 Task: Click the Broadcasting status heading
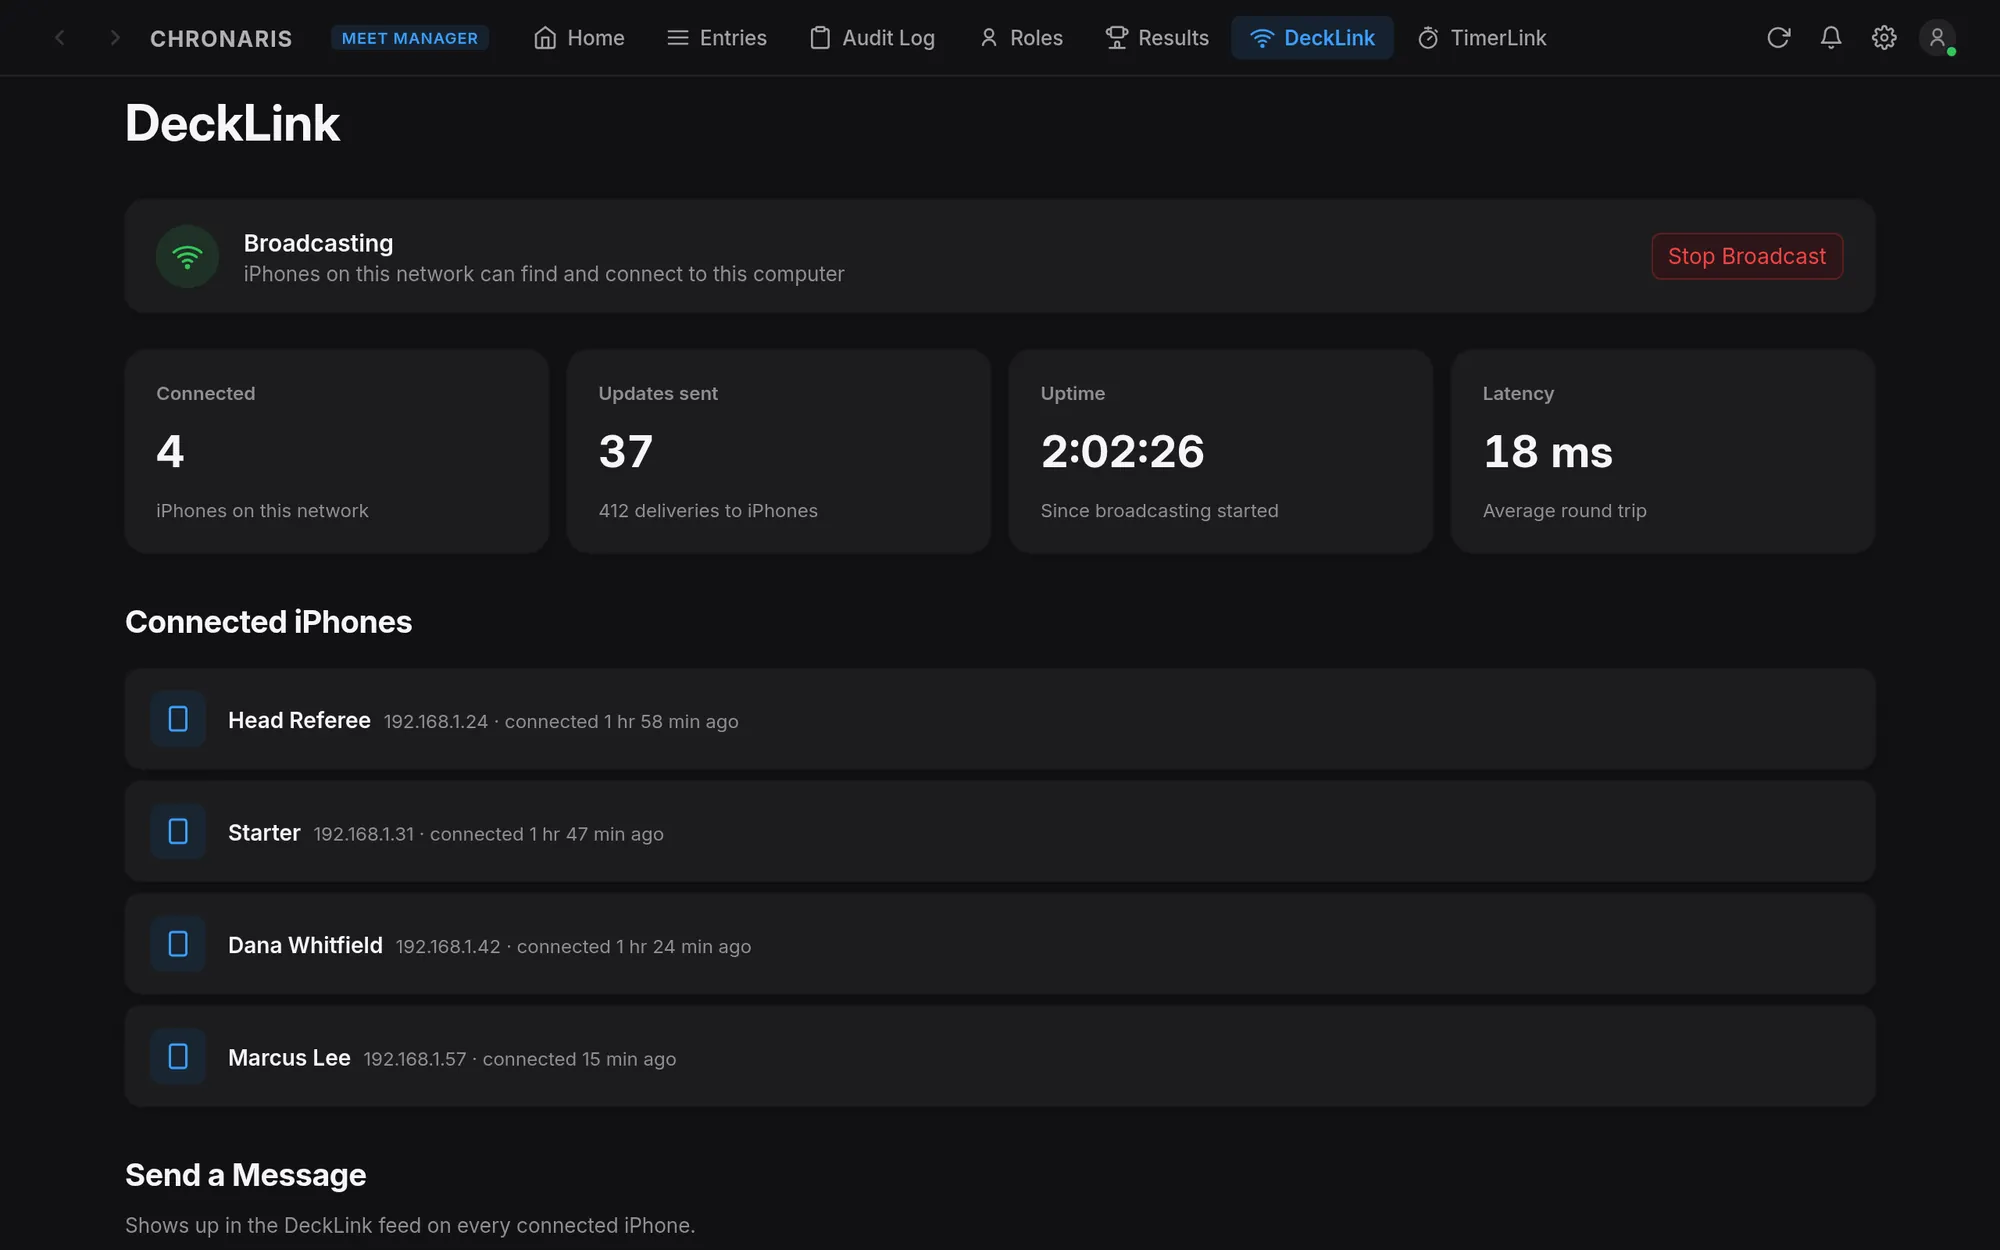coord(318,243)
